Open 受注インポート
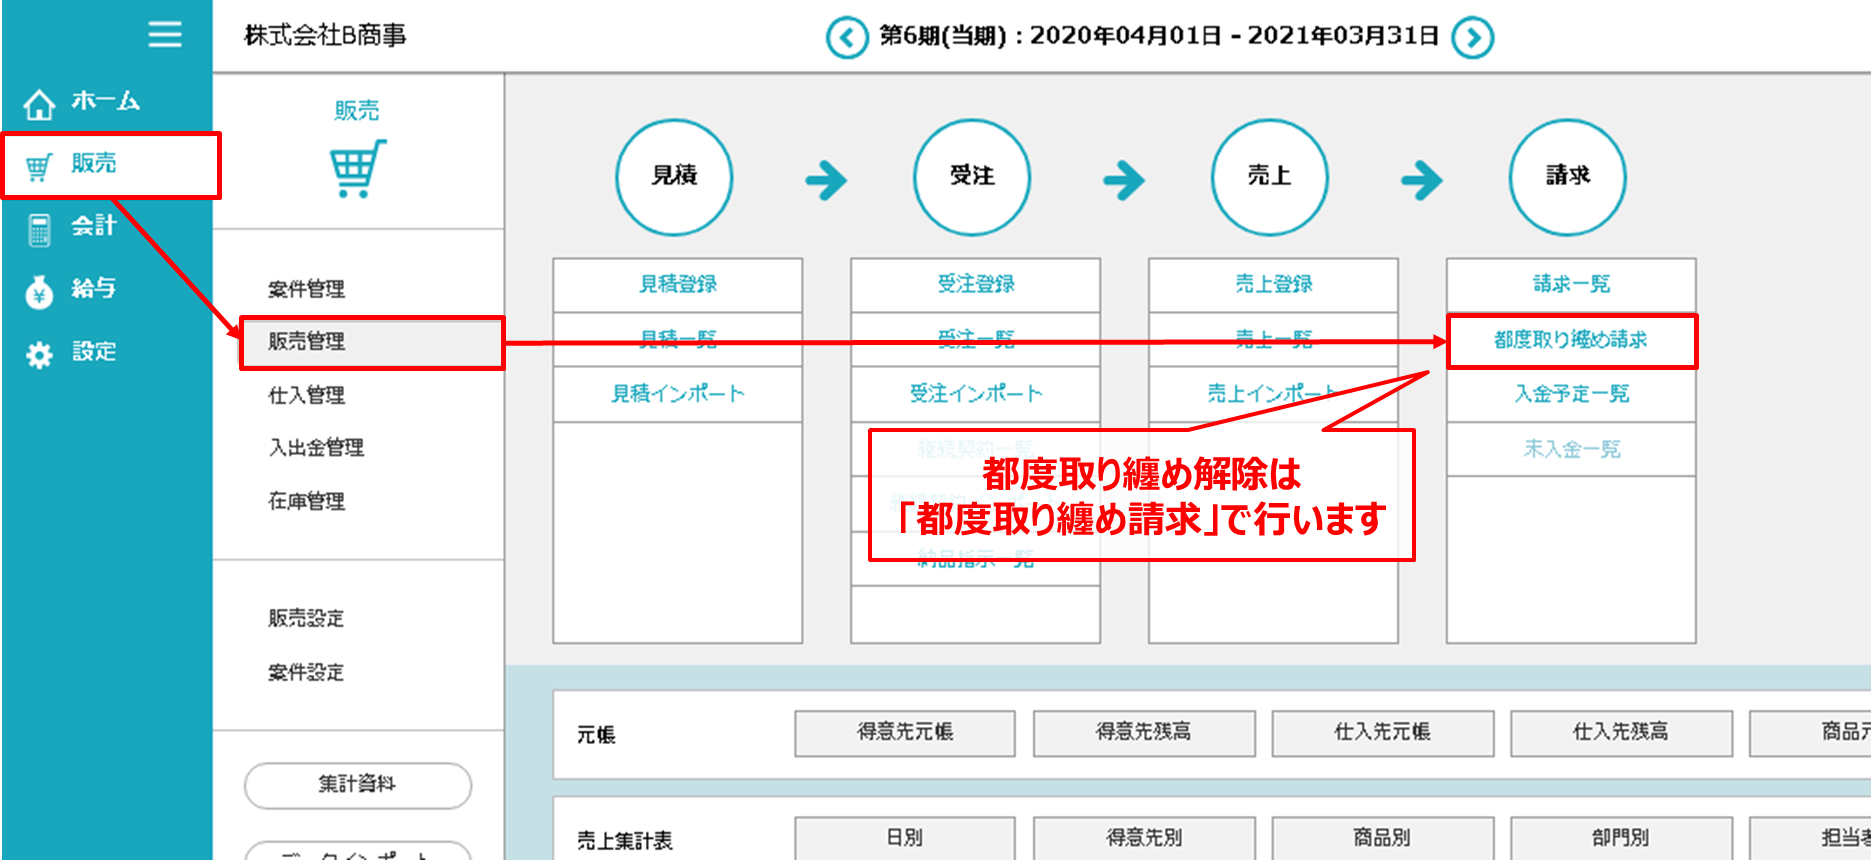 tap(976, 394)
